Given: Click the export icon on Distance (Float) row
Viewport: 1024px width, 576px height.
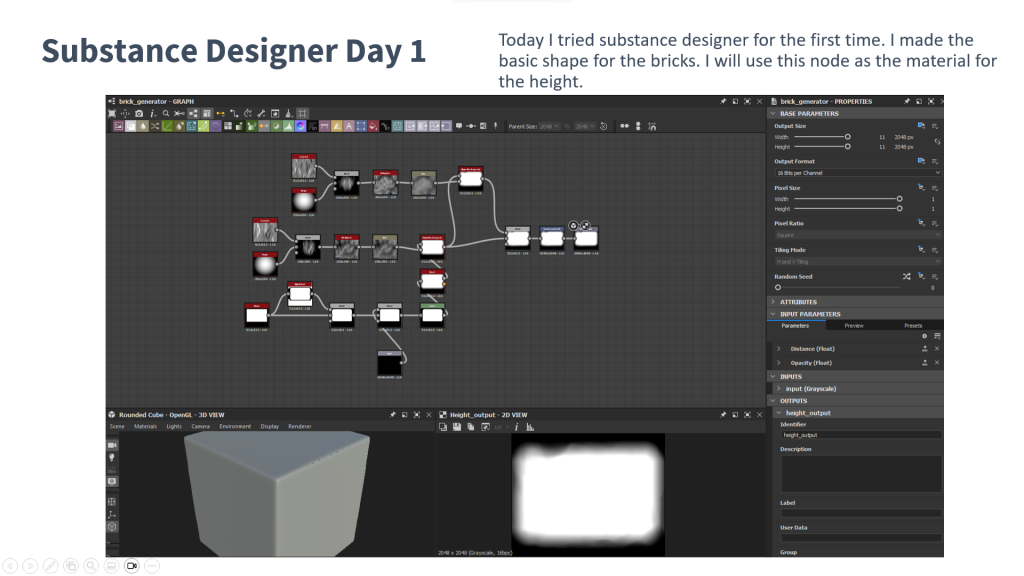Looking at the screenshot, I should tap(925, 349).
